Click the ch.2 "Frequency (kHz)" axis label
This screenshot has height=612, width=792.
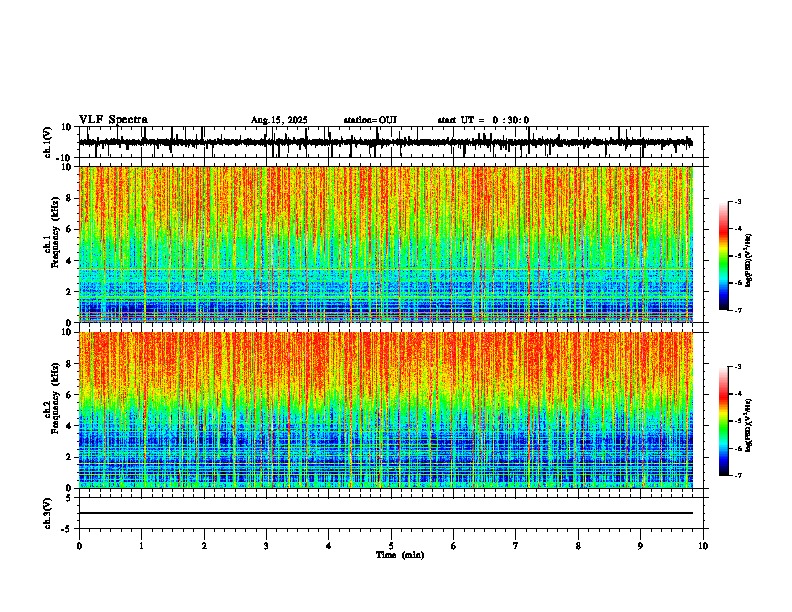(56, 398)
